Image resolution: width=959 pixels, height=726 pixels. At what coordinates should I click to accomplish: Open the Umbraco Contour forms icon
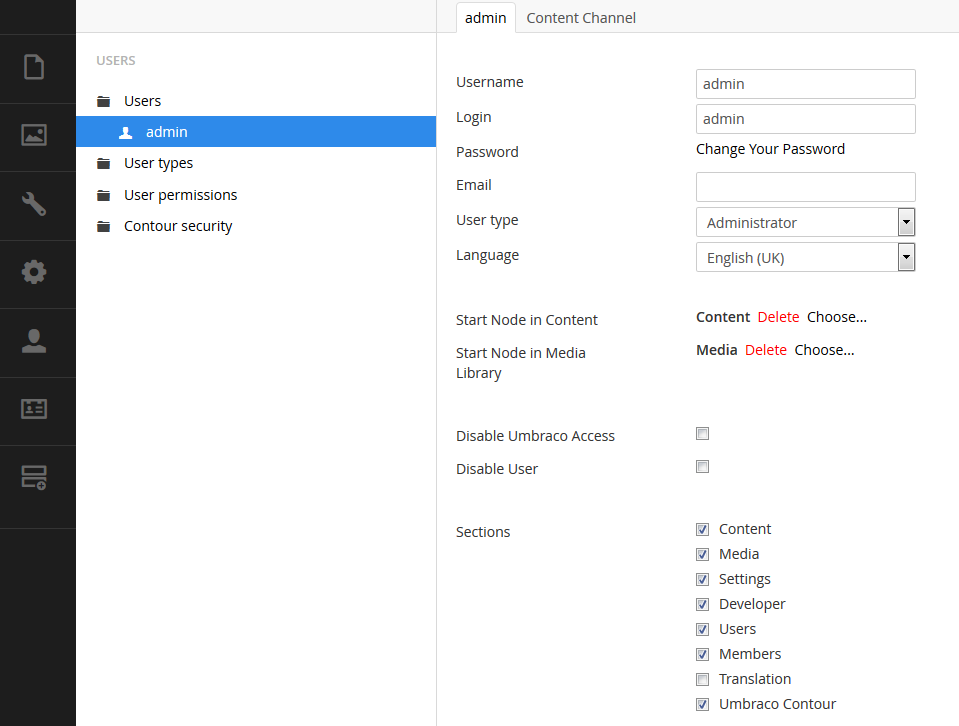(34, 478)
